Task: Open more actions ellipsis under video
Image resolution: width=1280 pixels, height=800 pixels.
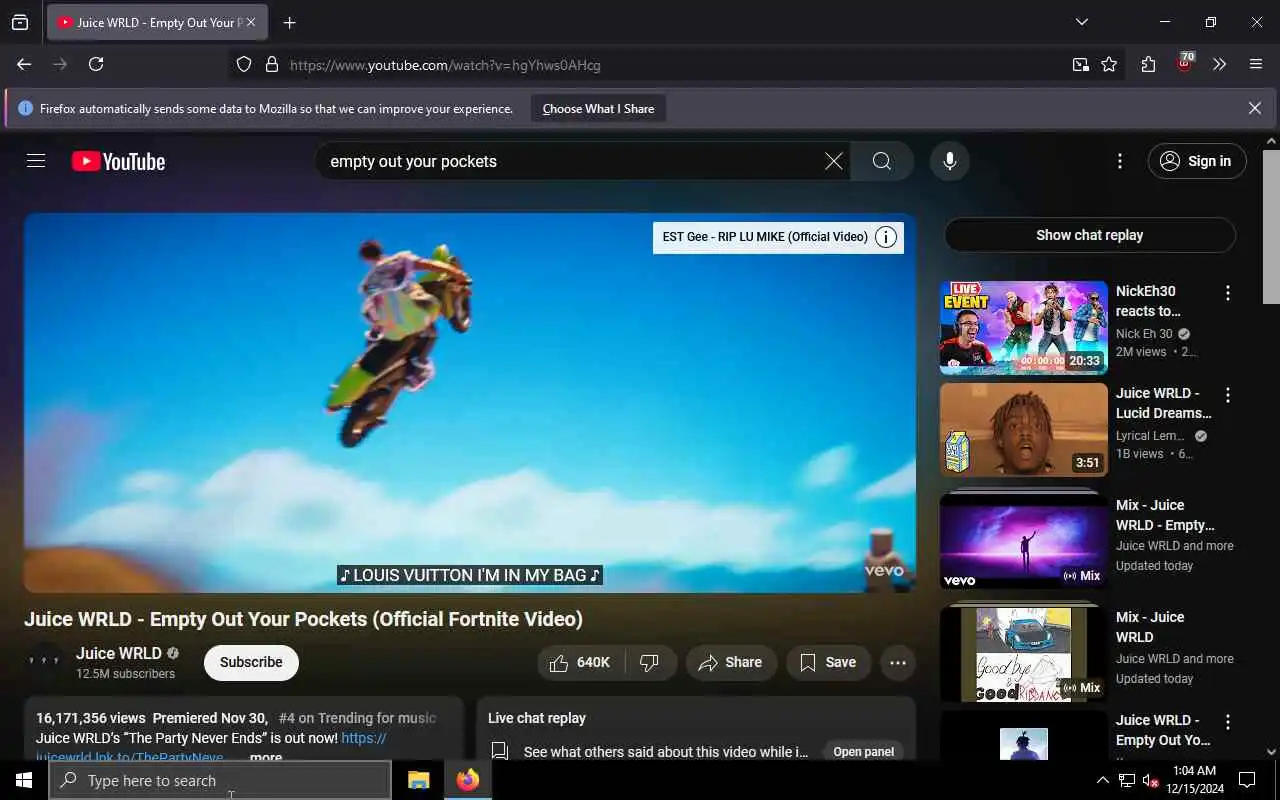Action: (x=897, y=662)
